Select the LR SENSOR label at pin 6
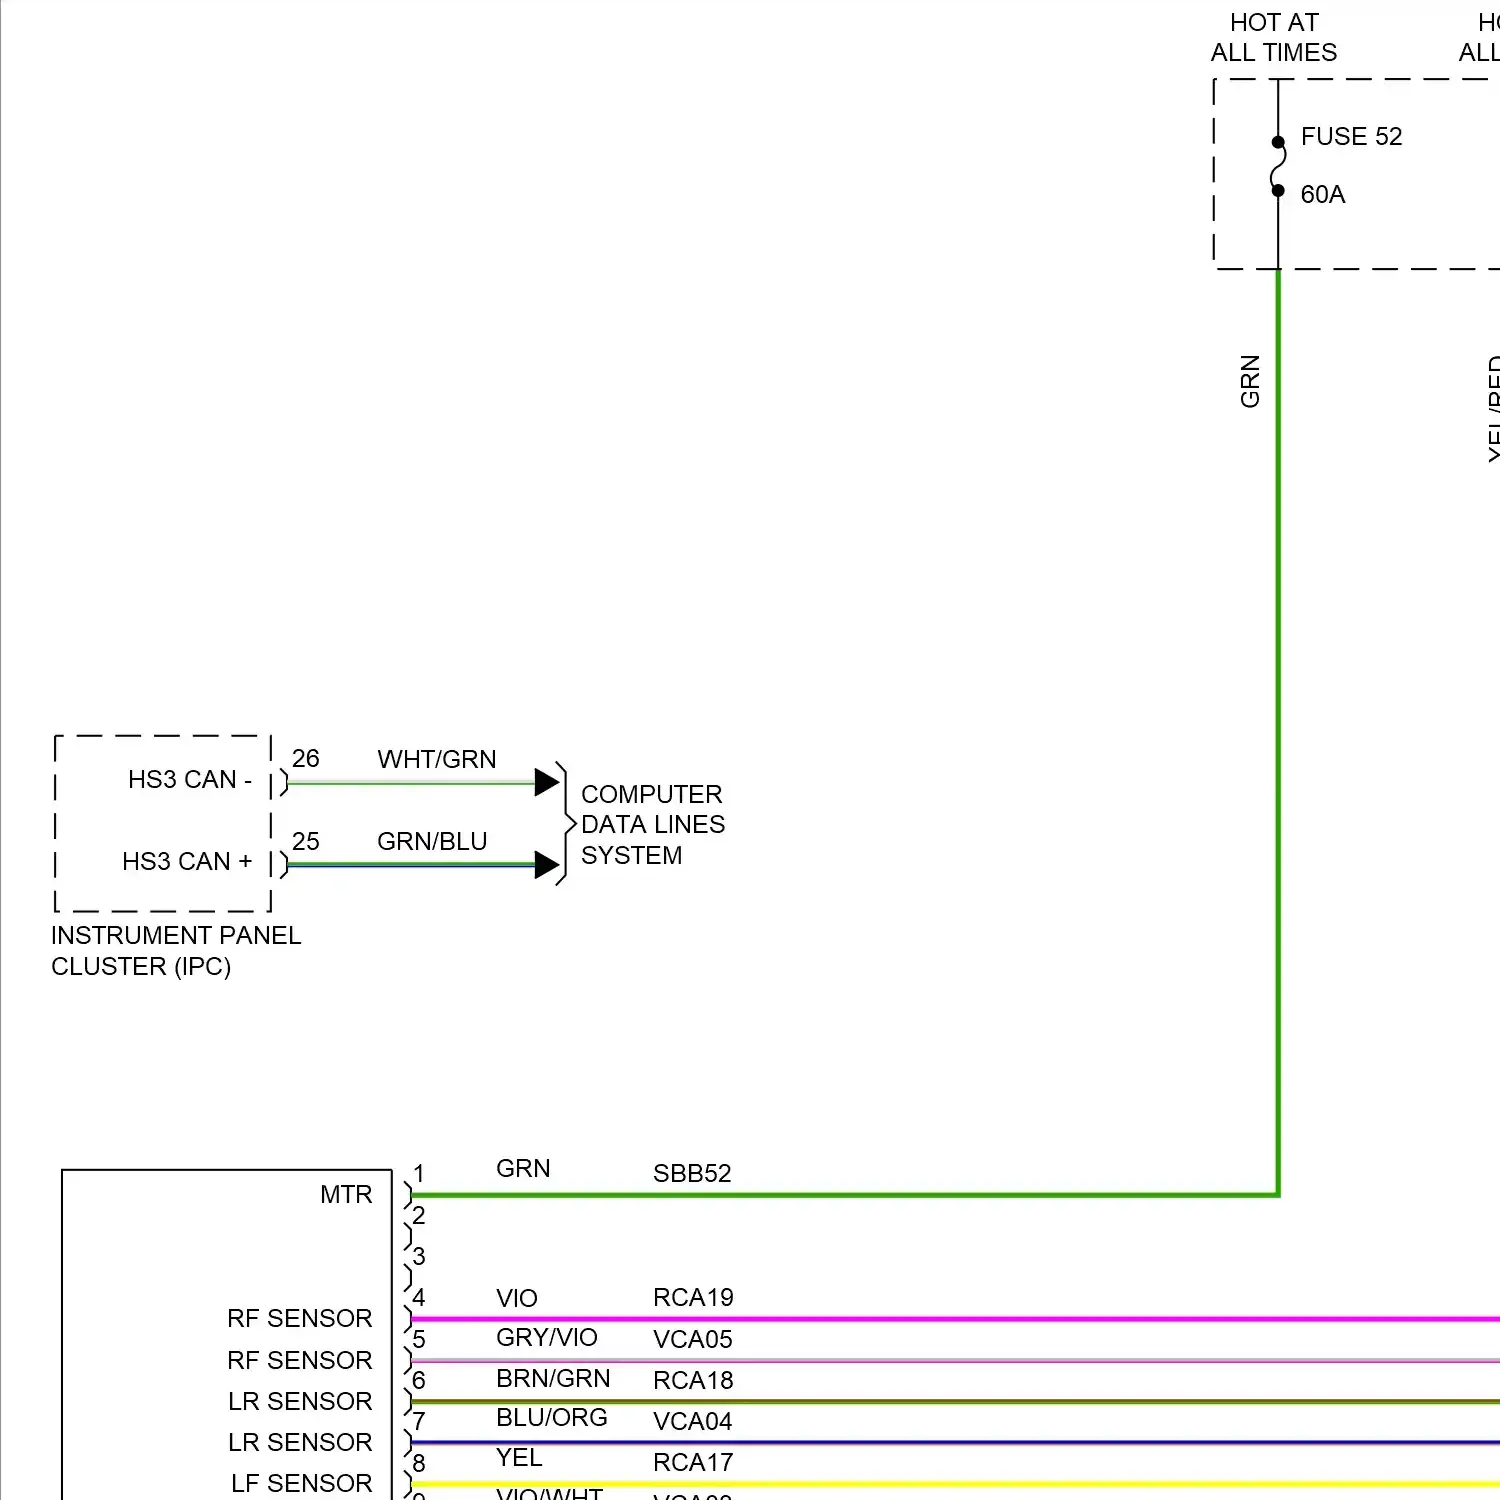 300,1401
